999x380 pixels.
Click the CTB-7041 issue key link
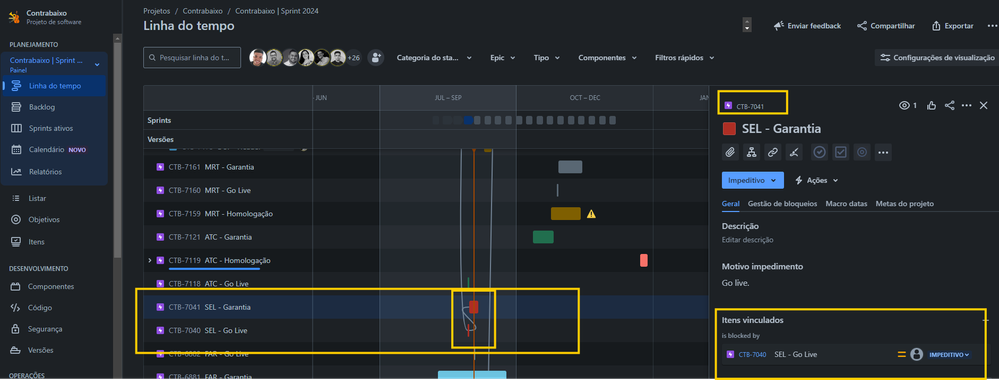pos(750,106)
